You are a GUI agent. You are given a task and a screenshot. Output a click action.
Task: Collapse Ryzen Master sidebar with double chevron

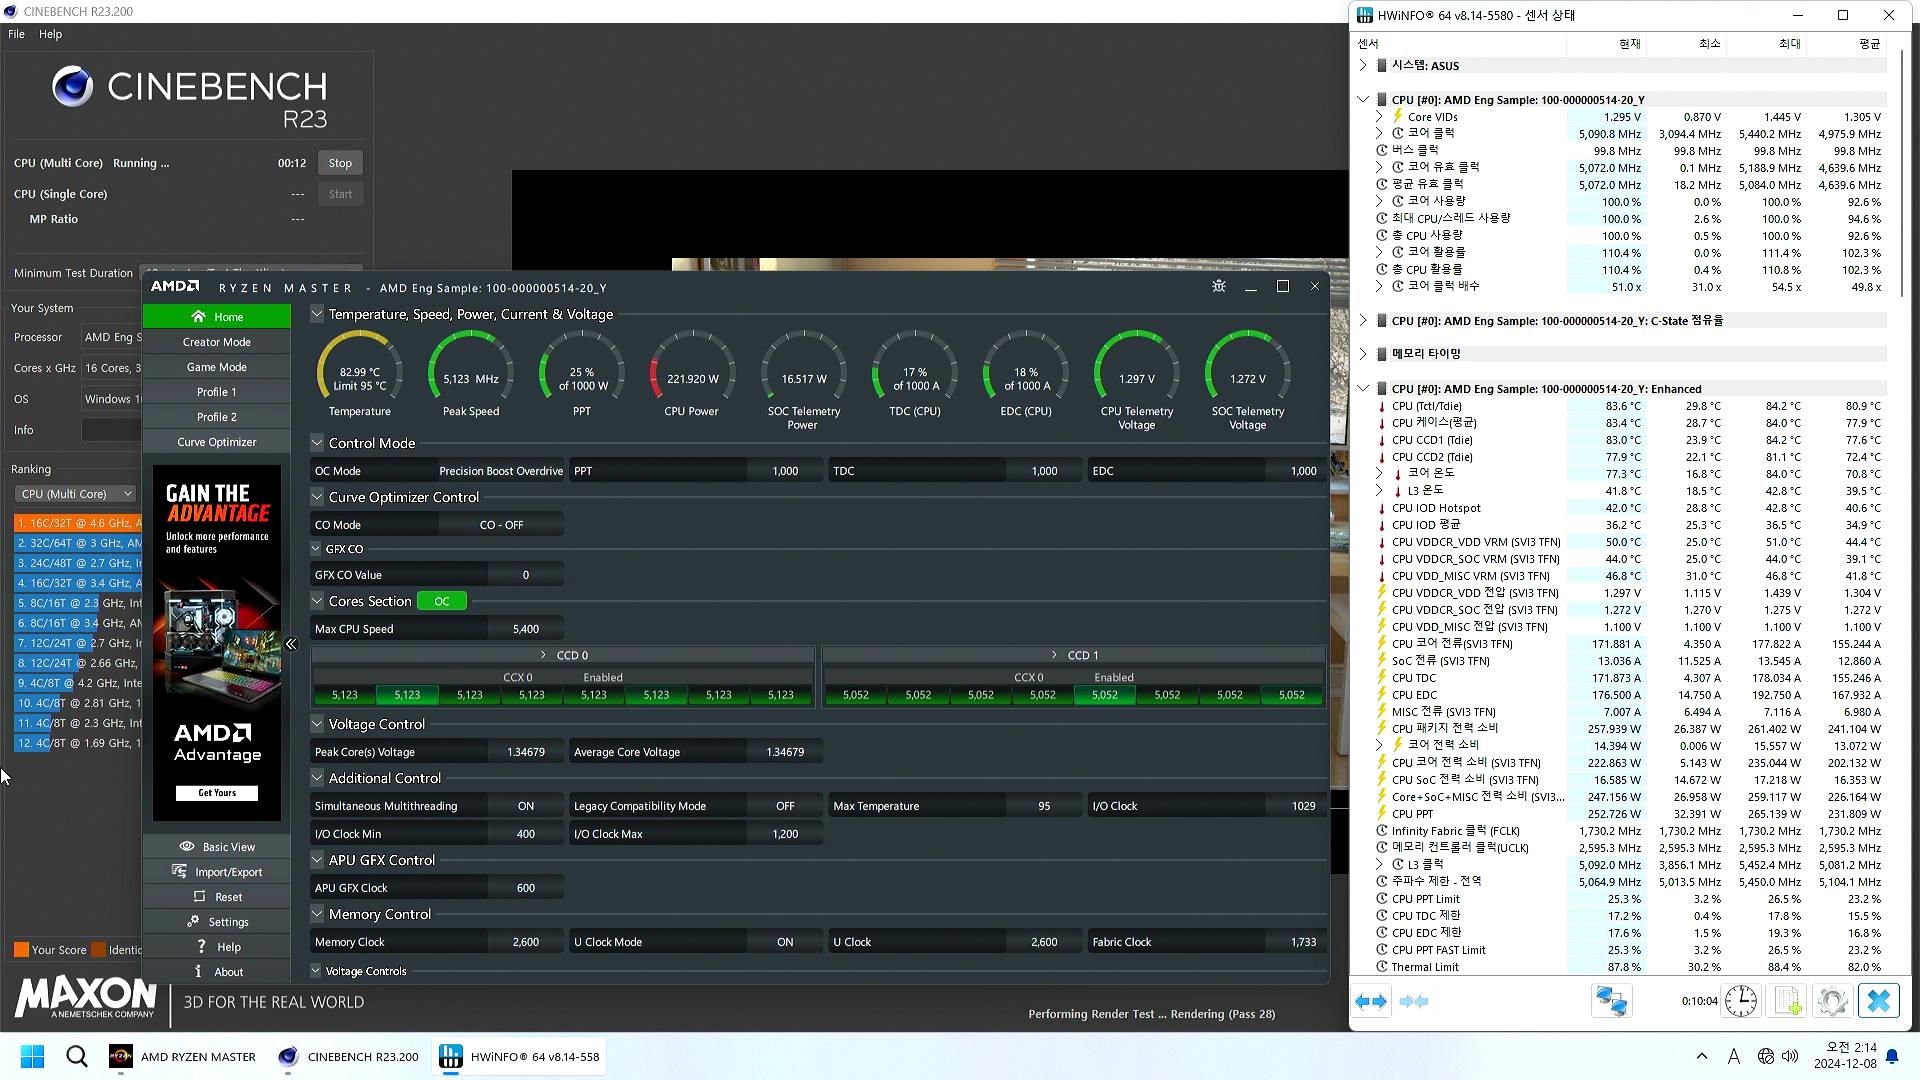pyautogui.click(x=291, y=644)
